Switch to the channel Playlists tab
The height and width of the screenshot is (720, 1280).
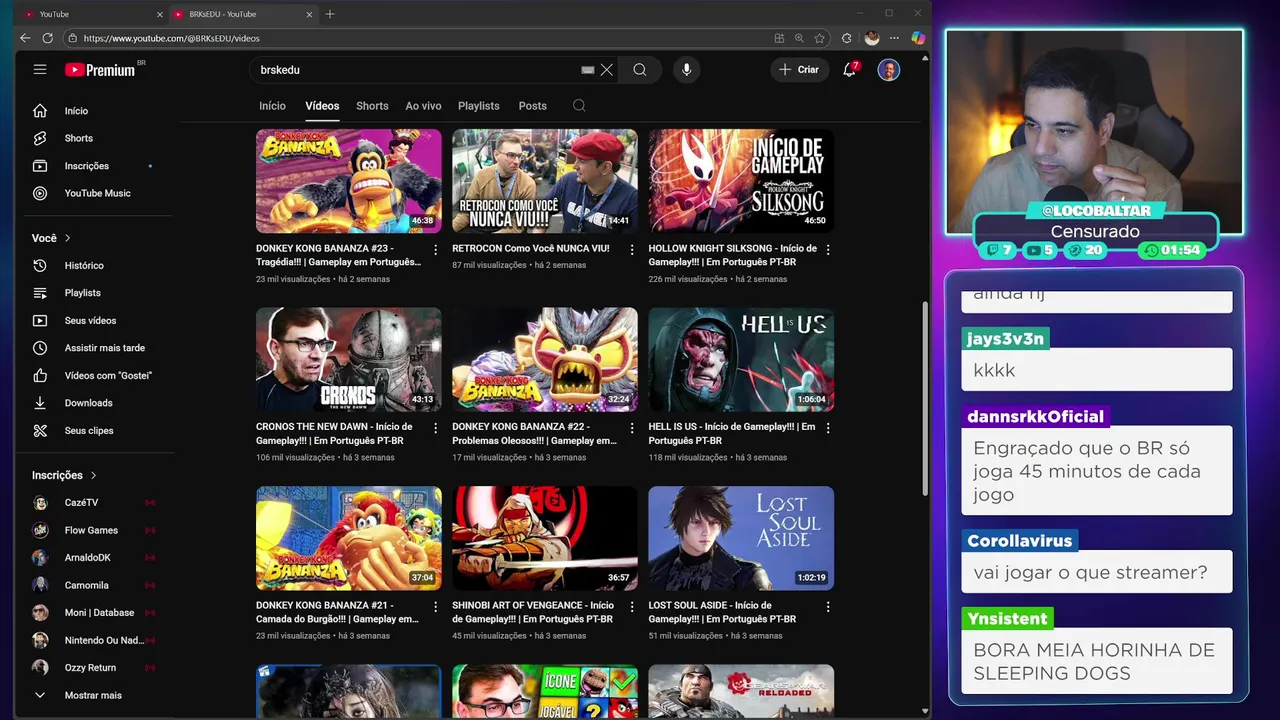(x=479, y=106)
